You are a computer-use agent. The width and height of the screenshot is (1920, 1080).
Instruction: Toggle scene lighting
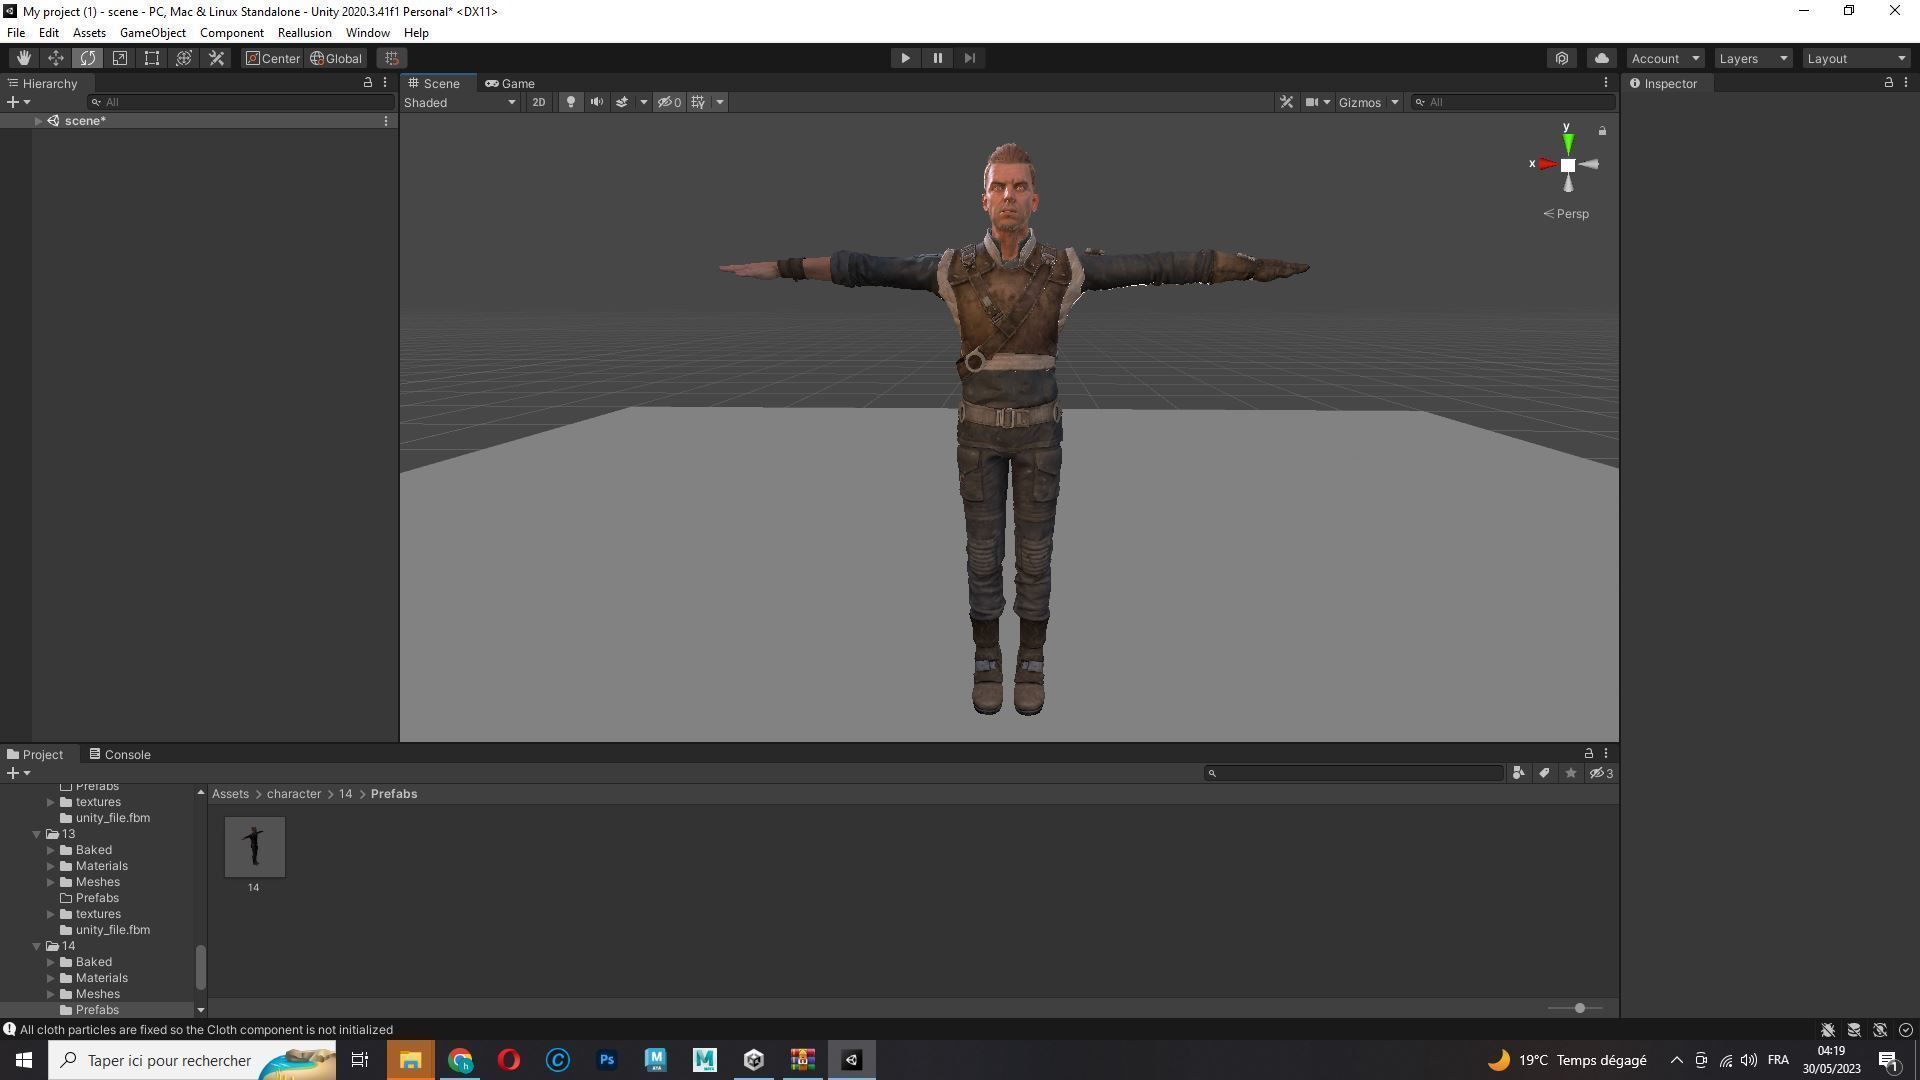571,102
